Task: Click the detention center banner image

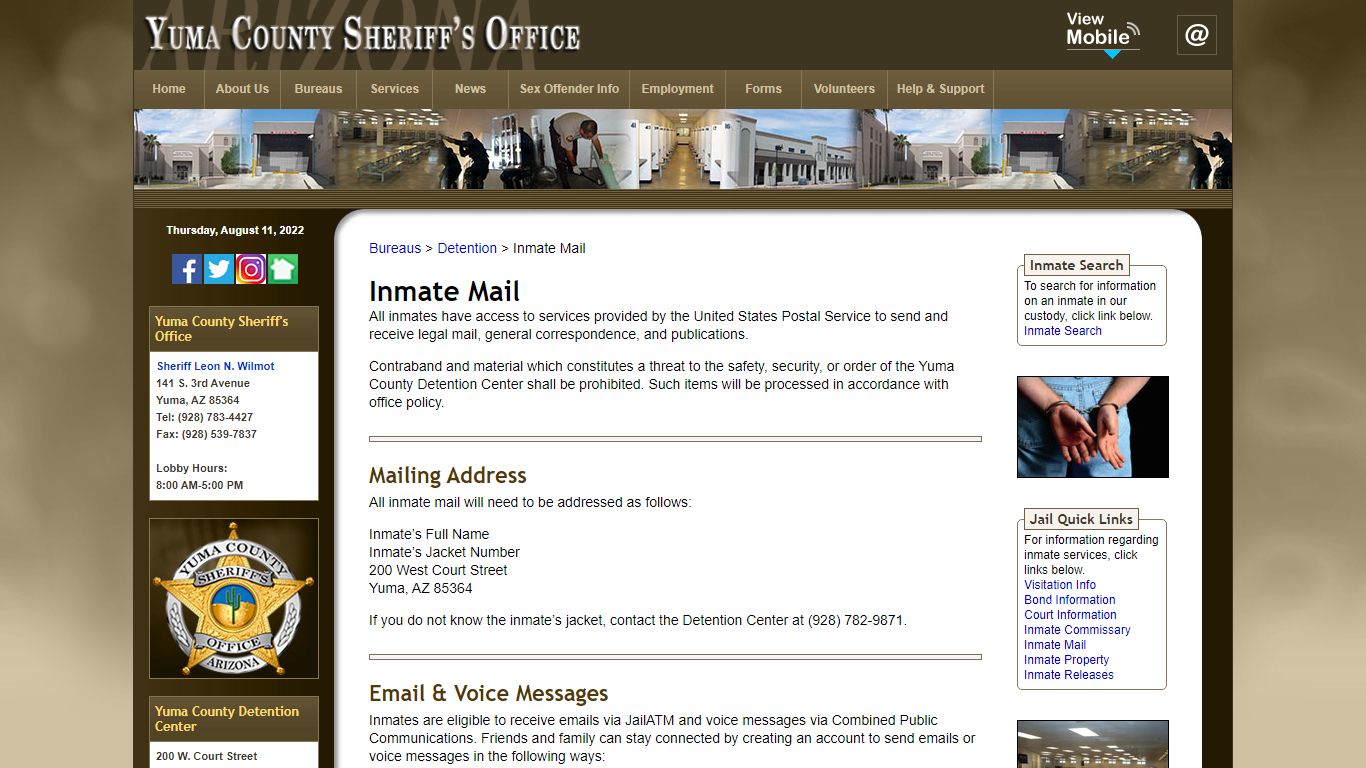Action: pos(683,149)
